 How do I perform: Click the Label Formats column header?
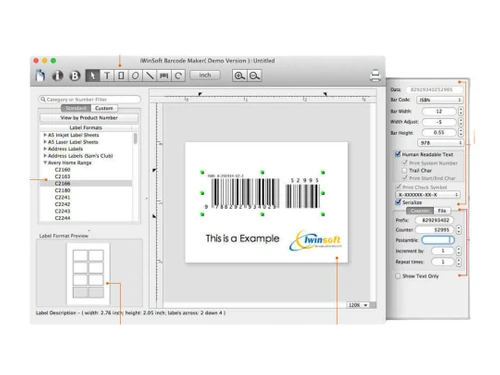tap(86, 128)
